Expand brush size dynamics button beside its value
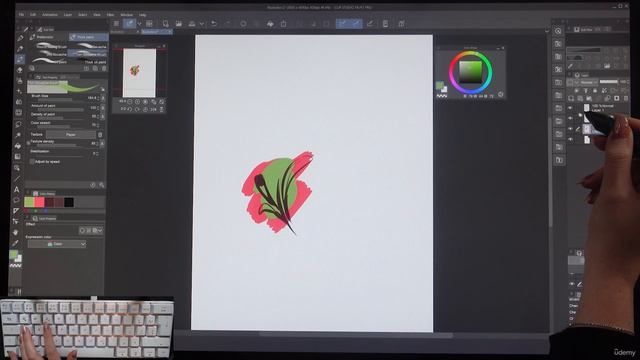640x360 pixels. pos(102,98)
